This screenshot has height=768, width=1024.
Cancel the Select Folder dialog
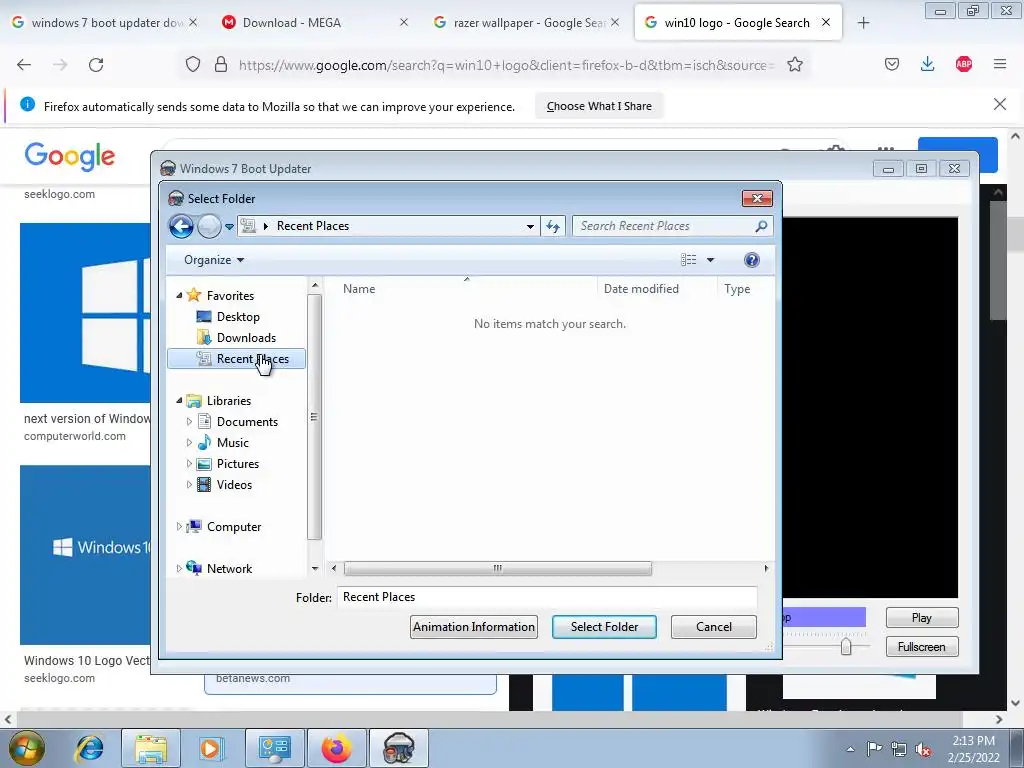[714, 627]
